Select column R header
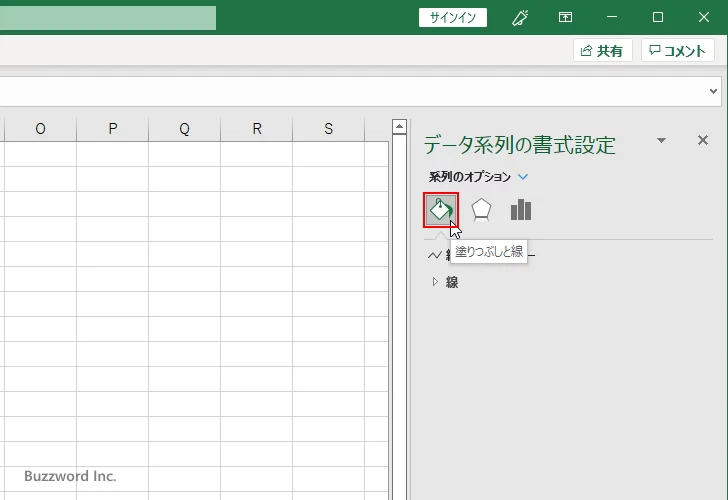The height and width of the screenshot is (500, 728). coord(257,128)
